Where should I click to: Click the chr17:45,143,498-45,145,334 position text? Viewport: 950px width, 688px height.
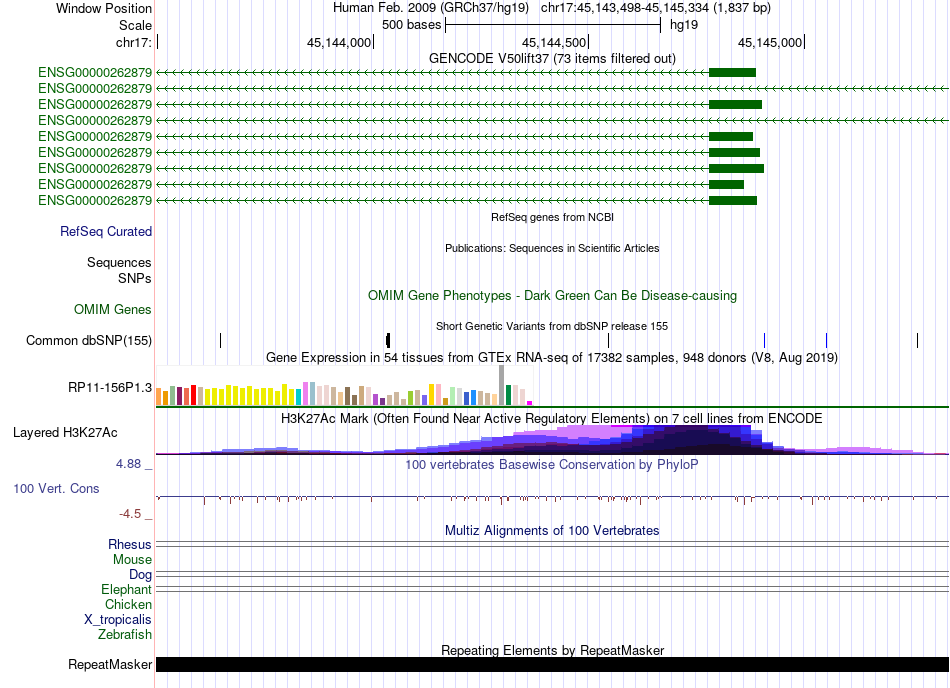(x=656, y=8)
